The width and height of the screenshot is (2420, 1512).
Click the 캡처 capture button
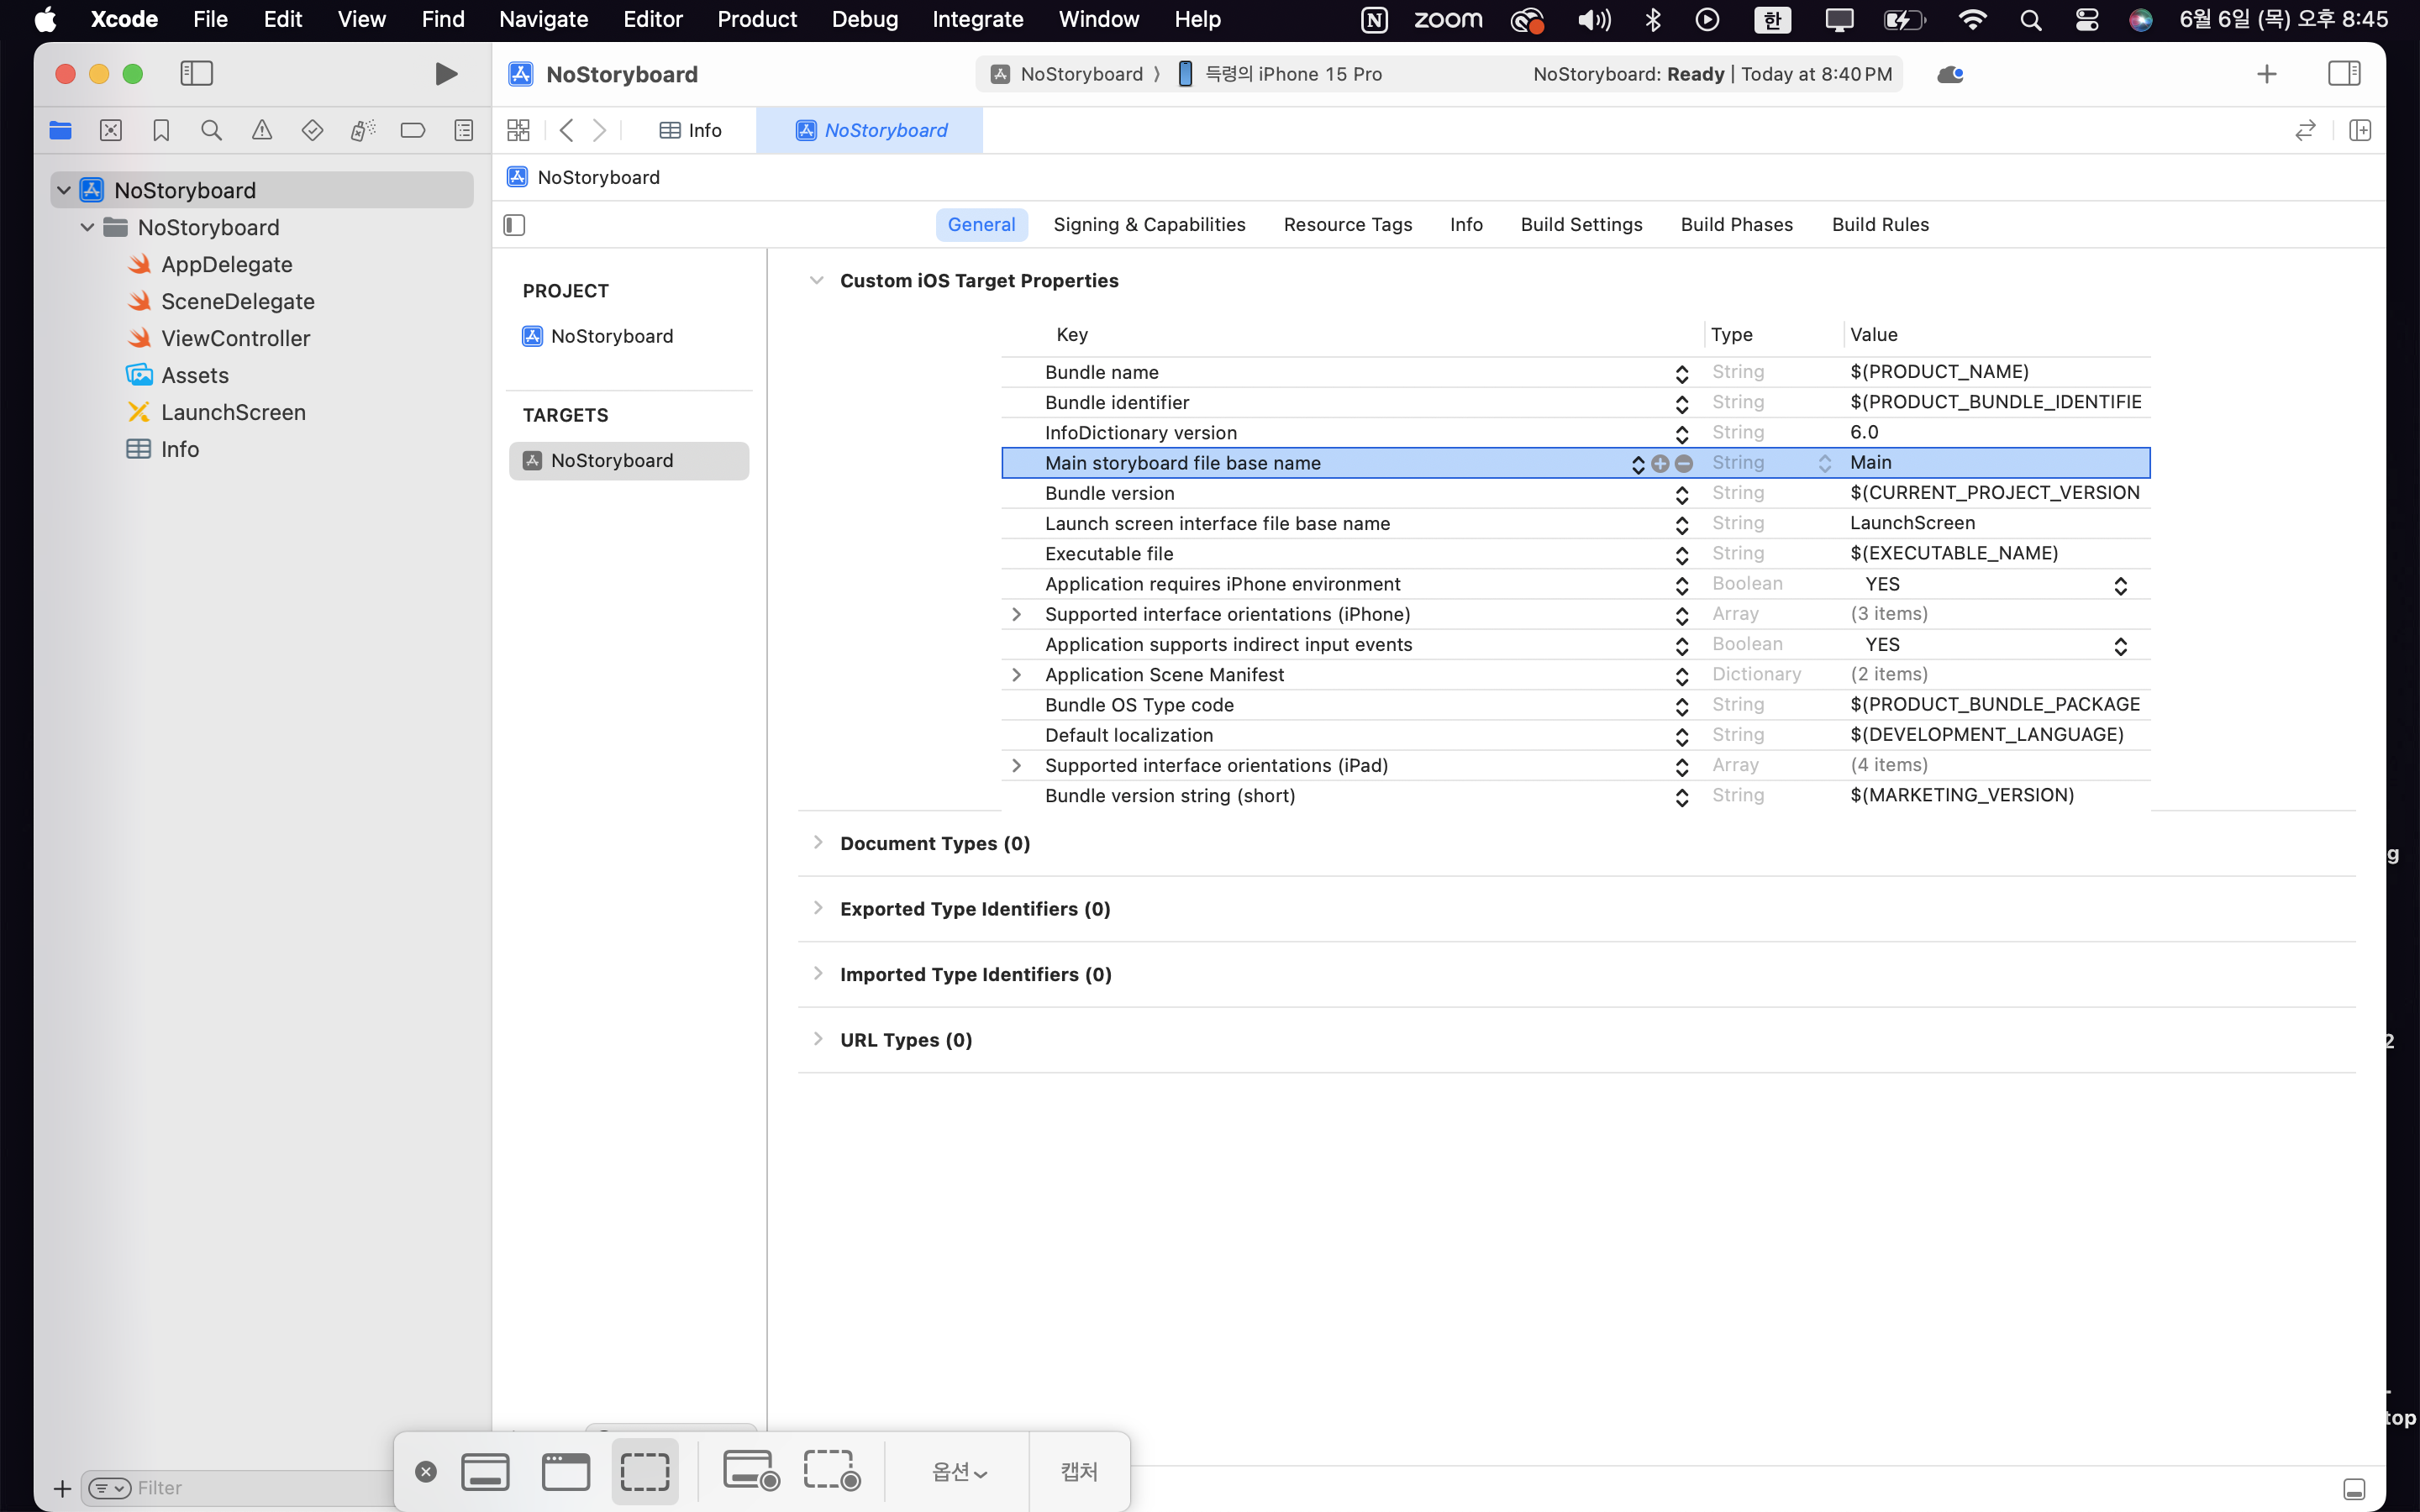[x=1079, y=1471]
